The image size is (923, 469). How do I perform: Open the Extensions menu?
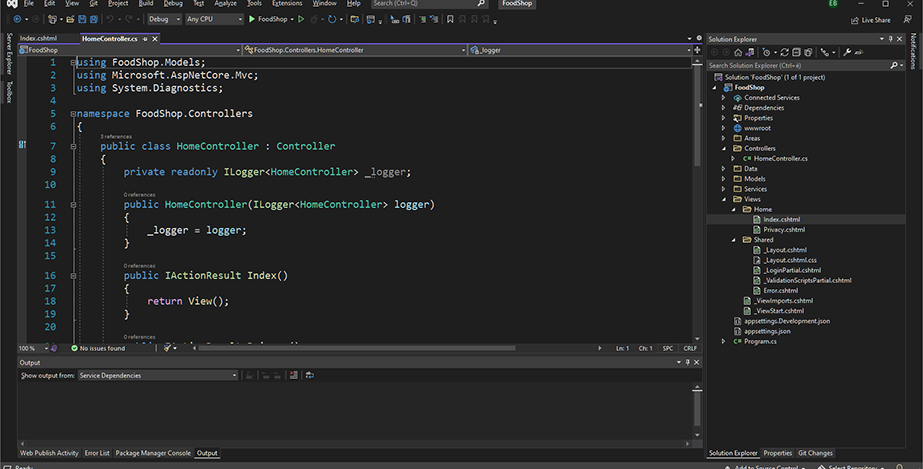click(x=287, y=4)
